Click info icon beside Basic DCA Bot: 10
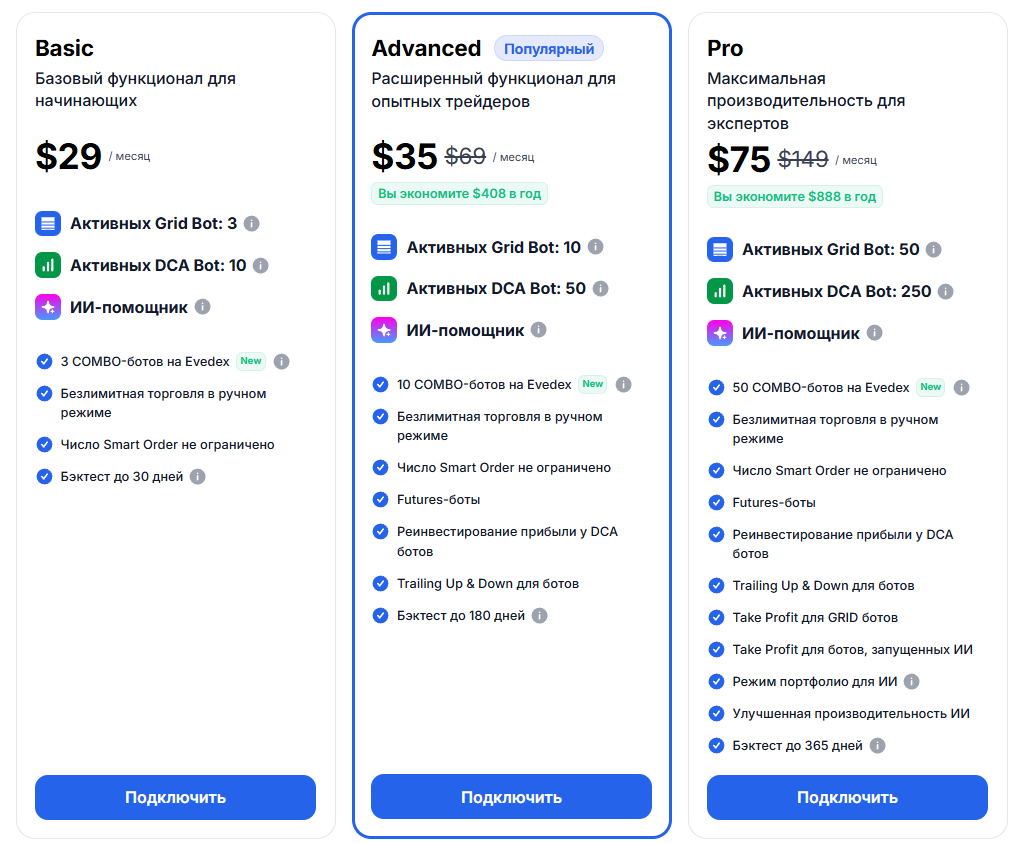The width and height of the screenshot is (1025, 843). [261, 266]
